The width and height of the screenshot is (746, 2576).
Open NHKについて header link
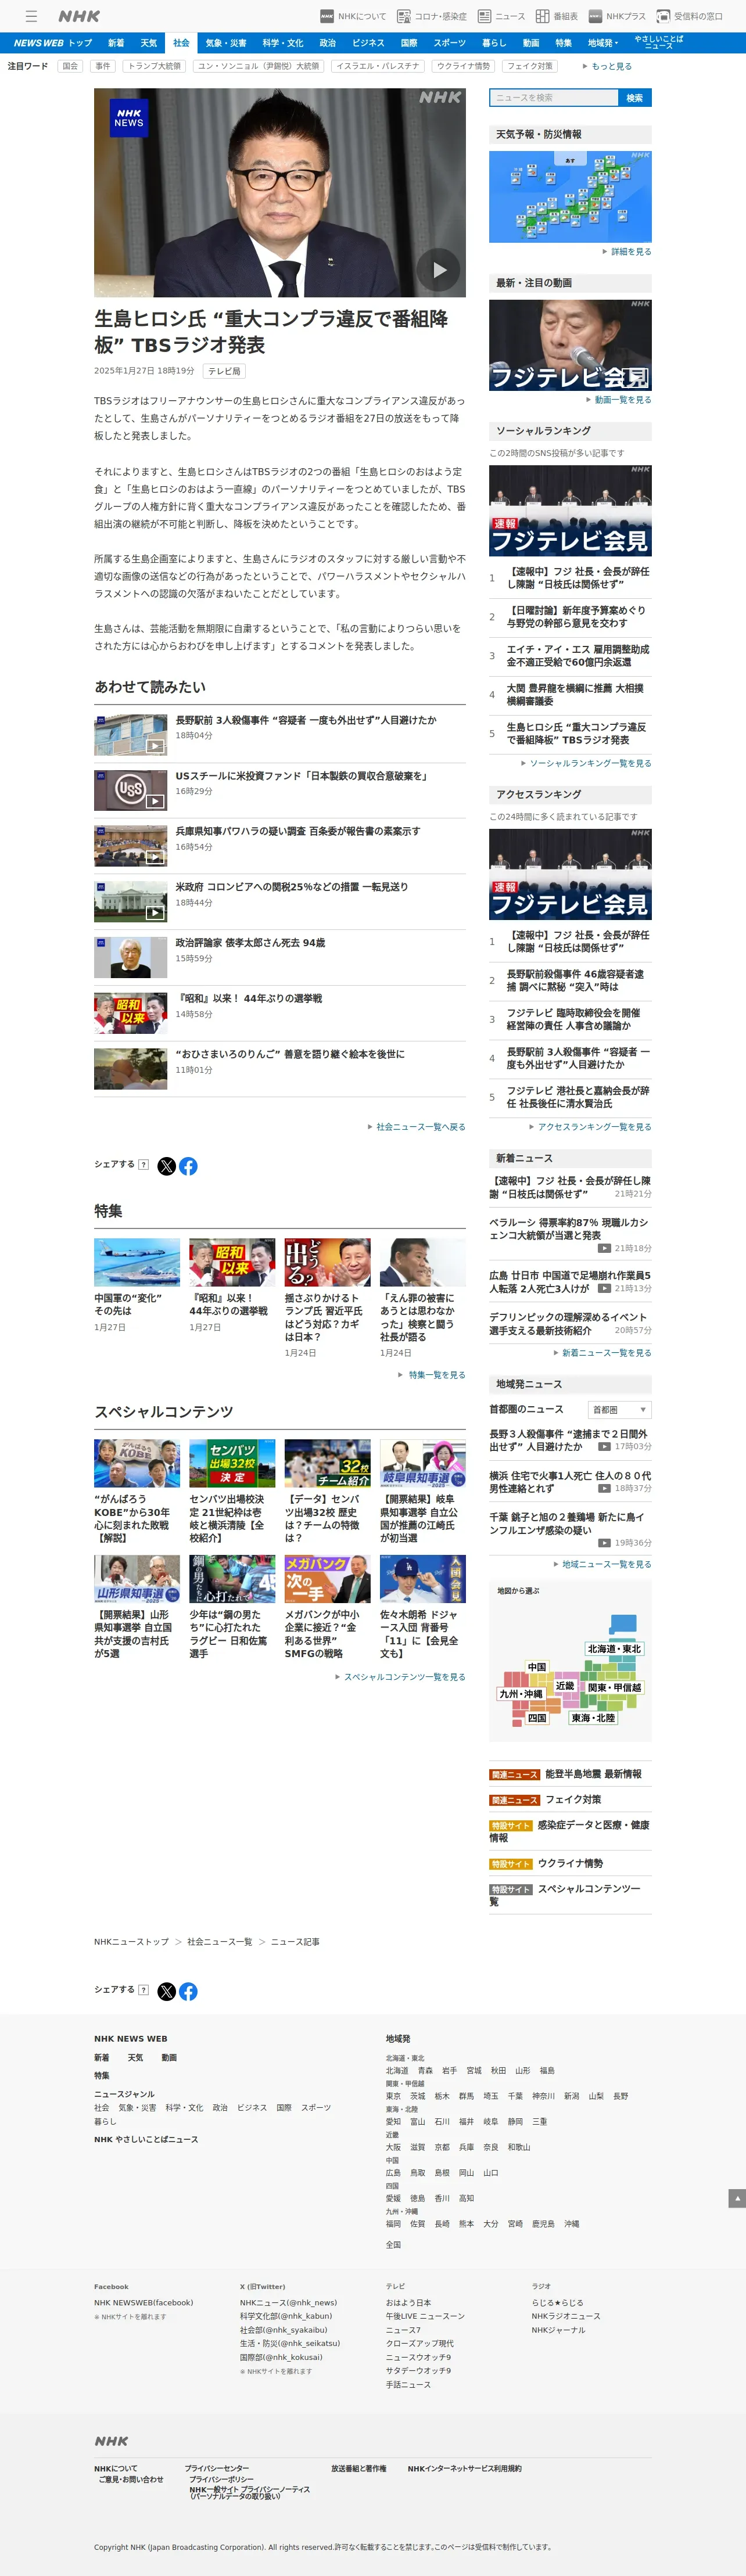353,16
